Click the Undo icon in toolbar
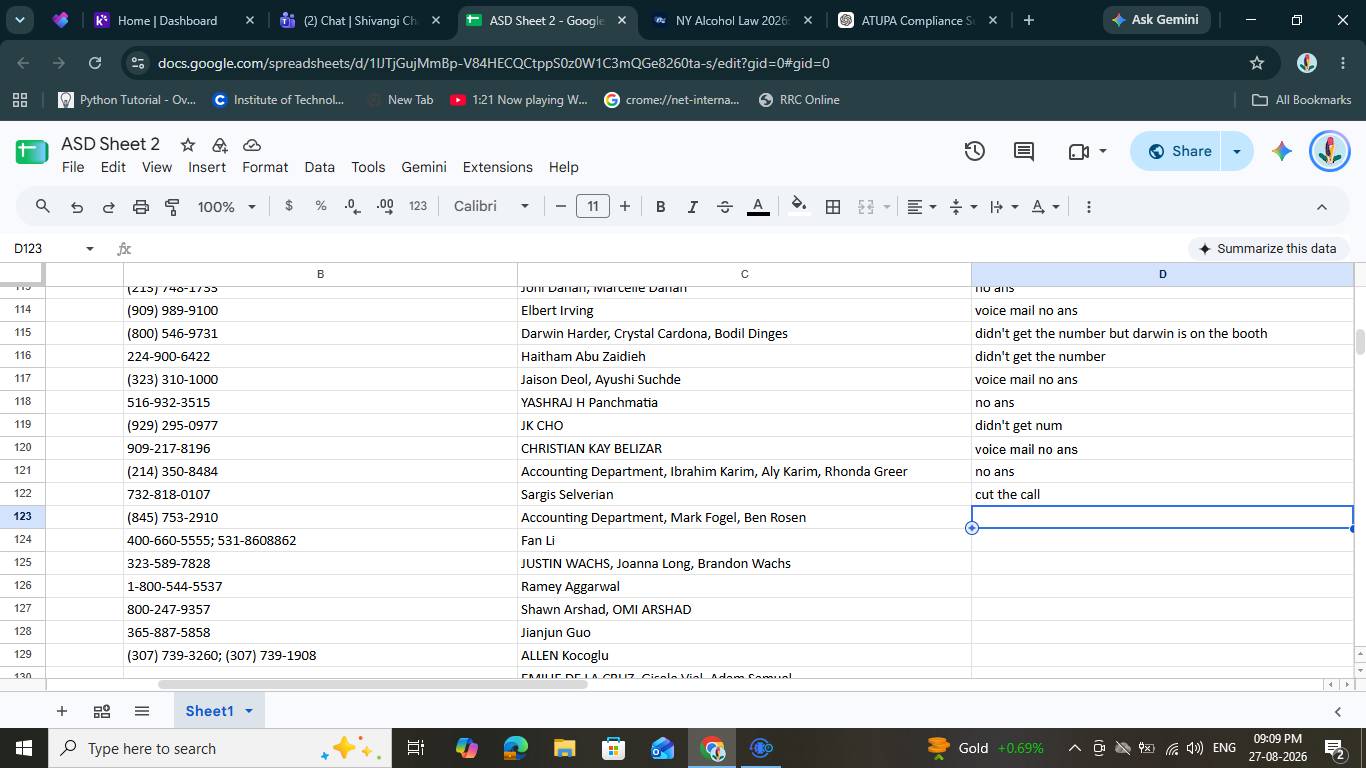This screenshot has width=1366, height=768. [x=76, y=207]
